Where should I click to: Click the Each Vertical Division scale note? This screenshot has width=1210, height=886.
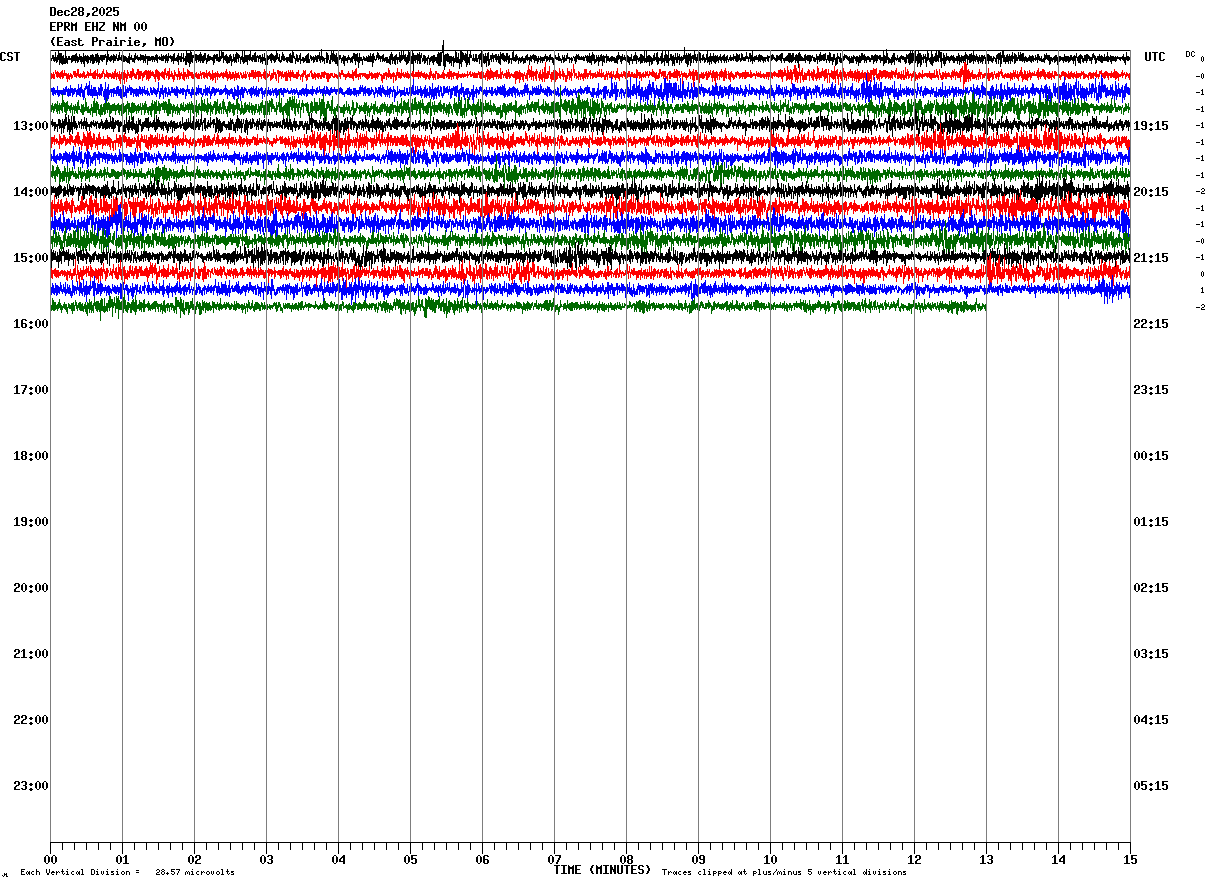(x=80, y=873)
